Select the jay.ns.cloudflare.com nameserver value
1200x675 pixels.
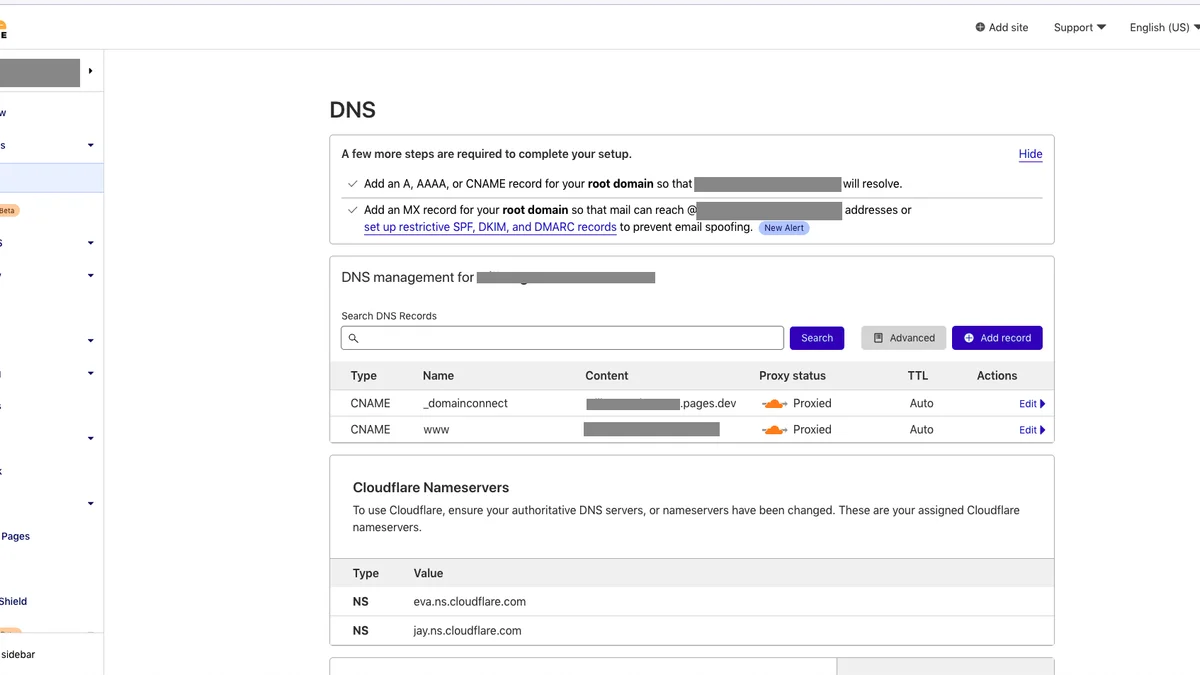click(x=468, y=631)
